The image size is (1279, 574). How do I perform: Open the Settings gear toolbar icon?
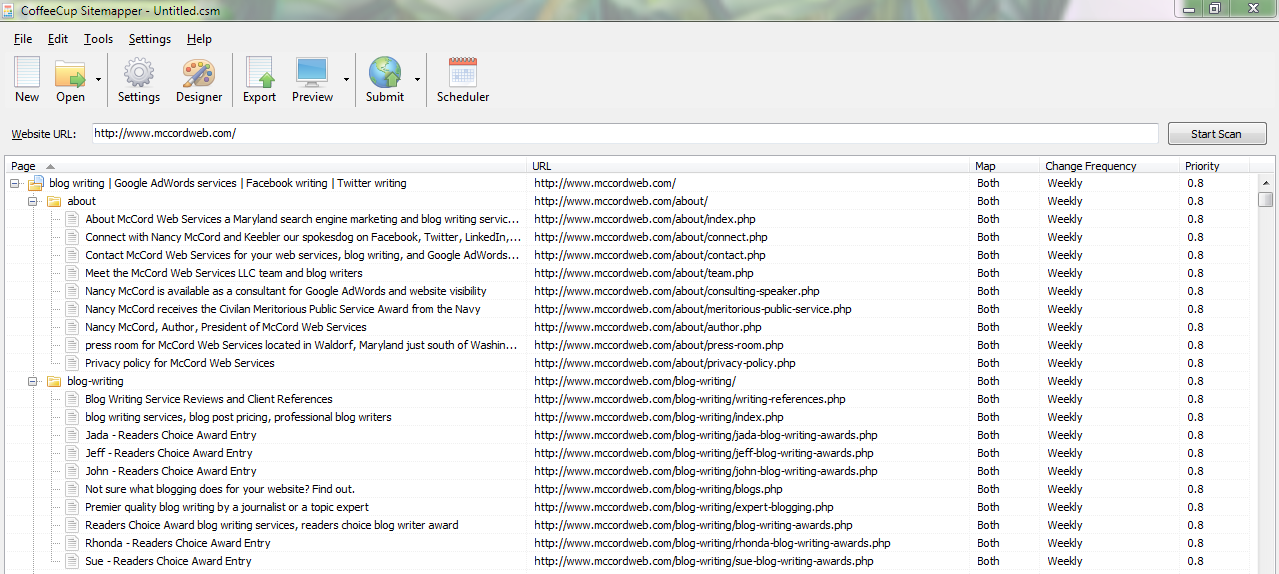pyautogui.click(x=138, y=72)
